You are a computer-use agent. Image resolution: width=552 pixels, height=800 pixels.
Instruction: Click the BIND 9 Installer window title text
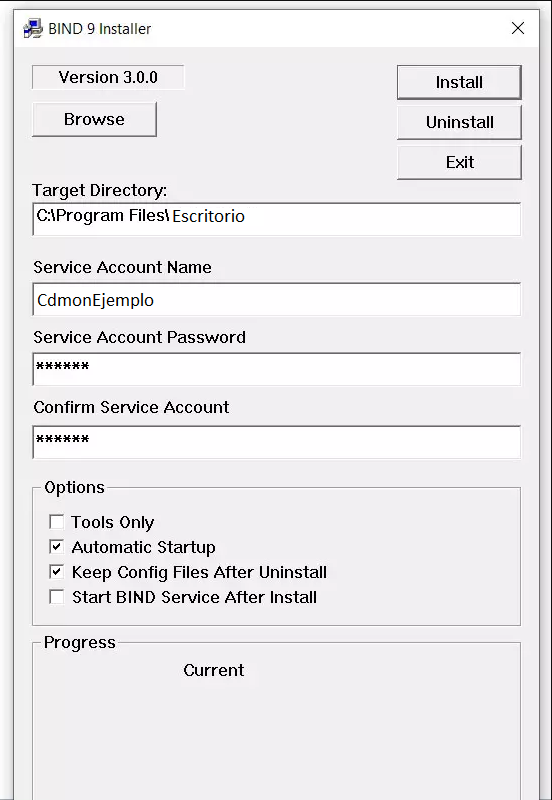[x=99, y=29]
